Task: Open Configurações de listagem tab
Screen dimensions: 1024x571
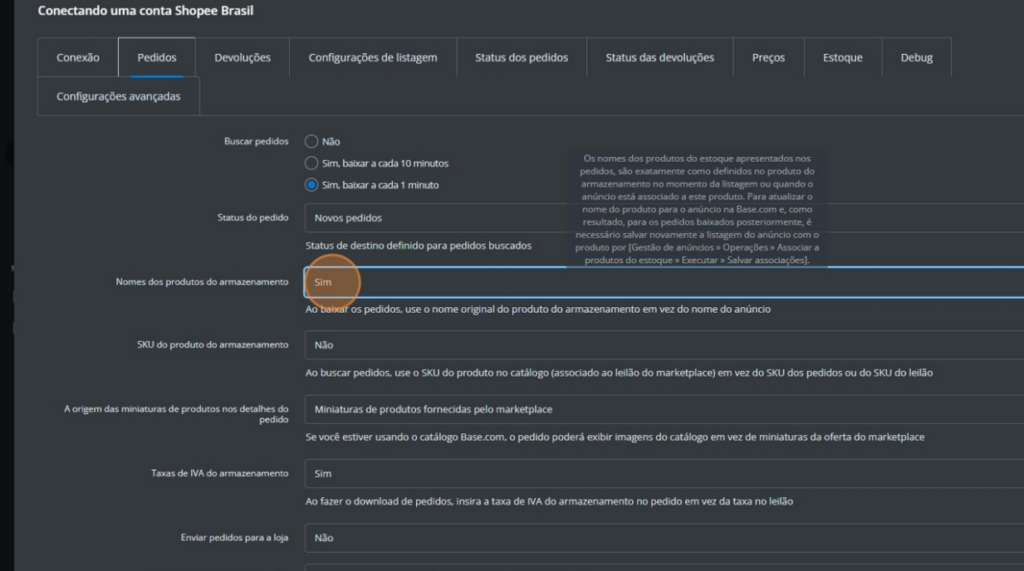Action: tap(372, 58)
